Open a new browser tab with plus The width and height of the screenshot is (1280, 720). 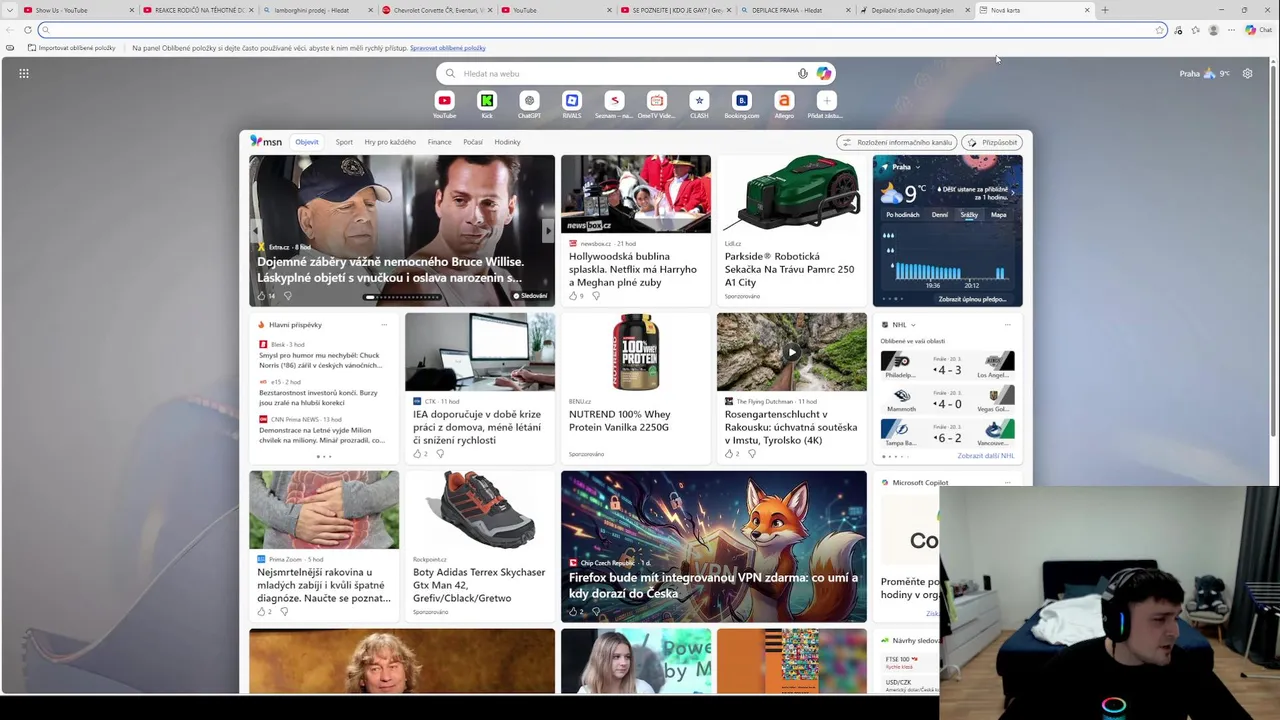pos(1104,10)
